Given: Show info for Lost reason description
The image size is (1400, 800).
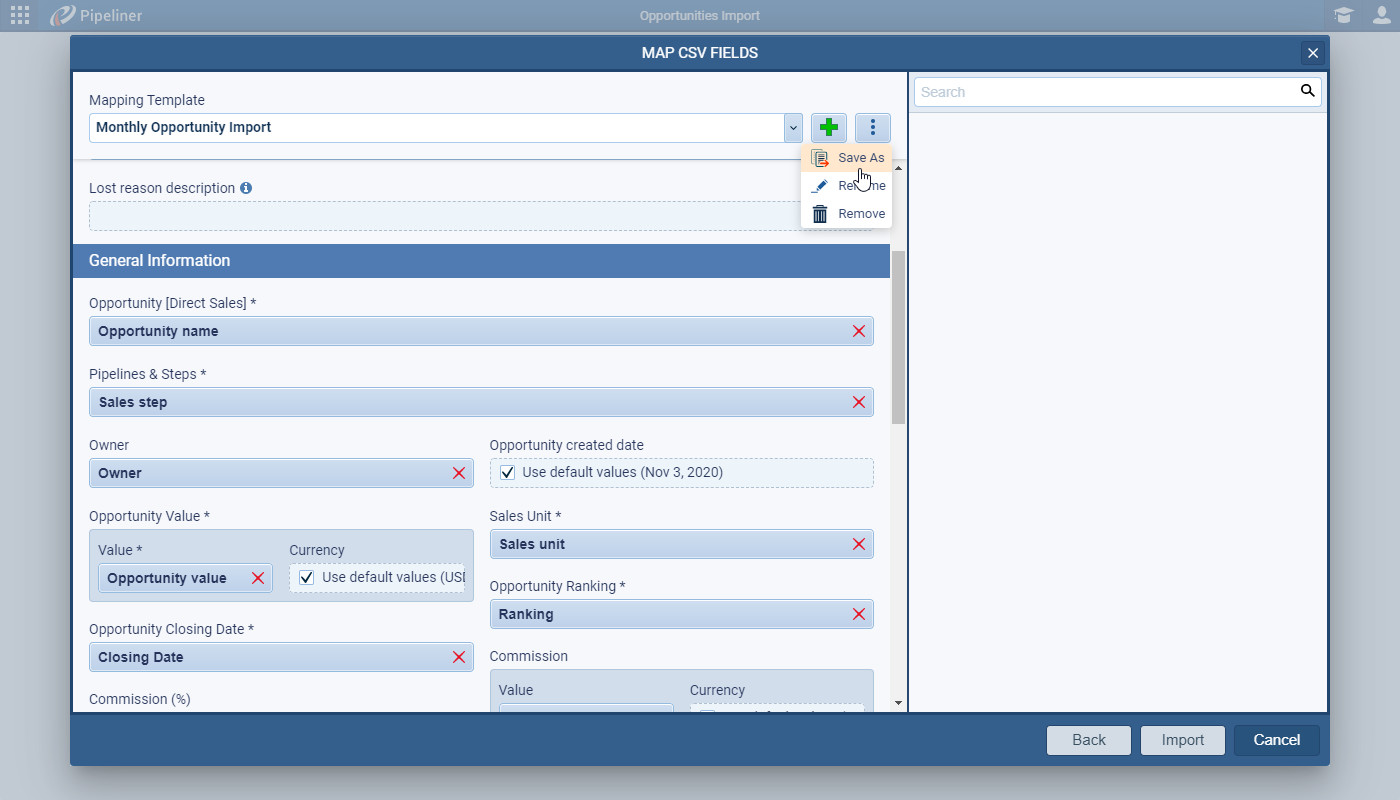Looking at the screenshot, I should (246, 188).
